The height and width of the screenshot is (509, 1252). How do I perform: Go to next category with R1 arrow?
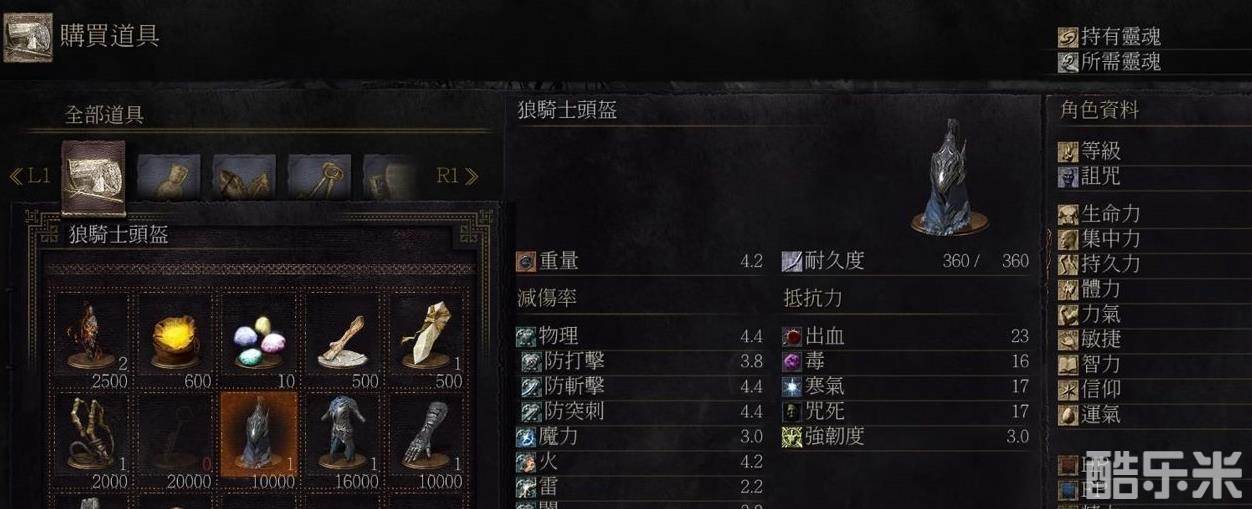(x=457, y=176)
